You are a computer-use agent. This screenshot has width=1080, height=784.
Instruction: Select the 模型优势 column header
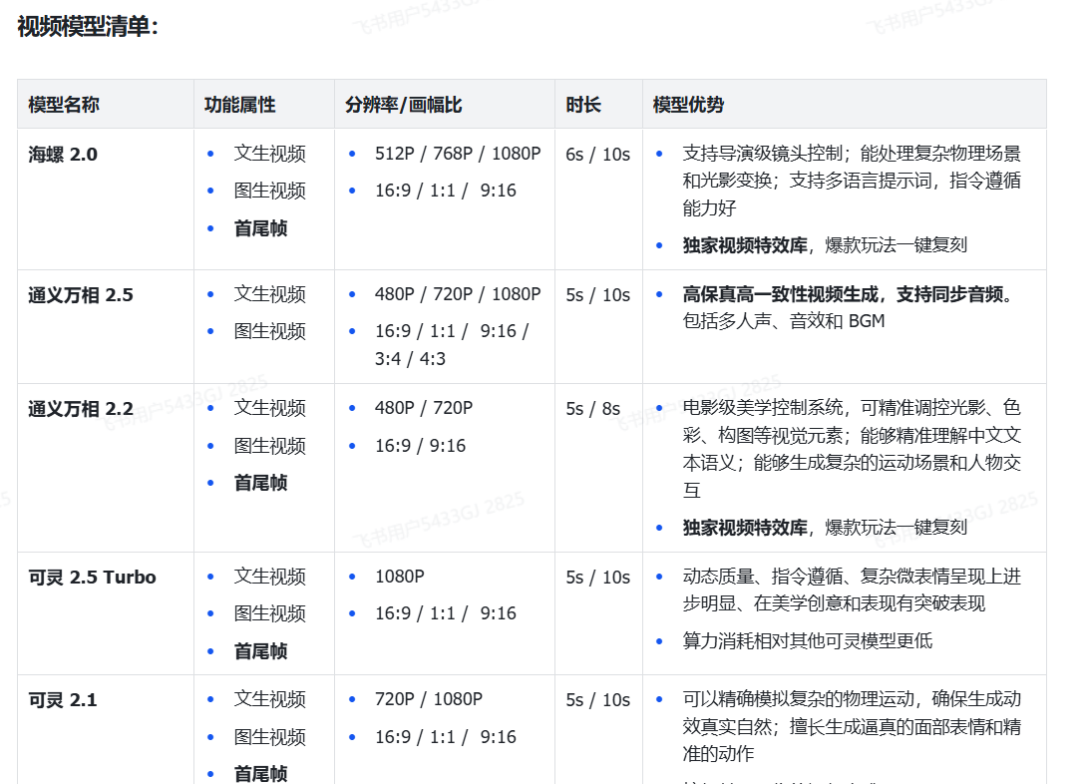click(x=688, y=105)
